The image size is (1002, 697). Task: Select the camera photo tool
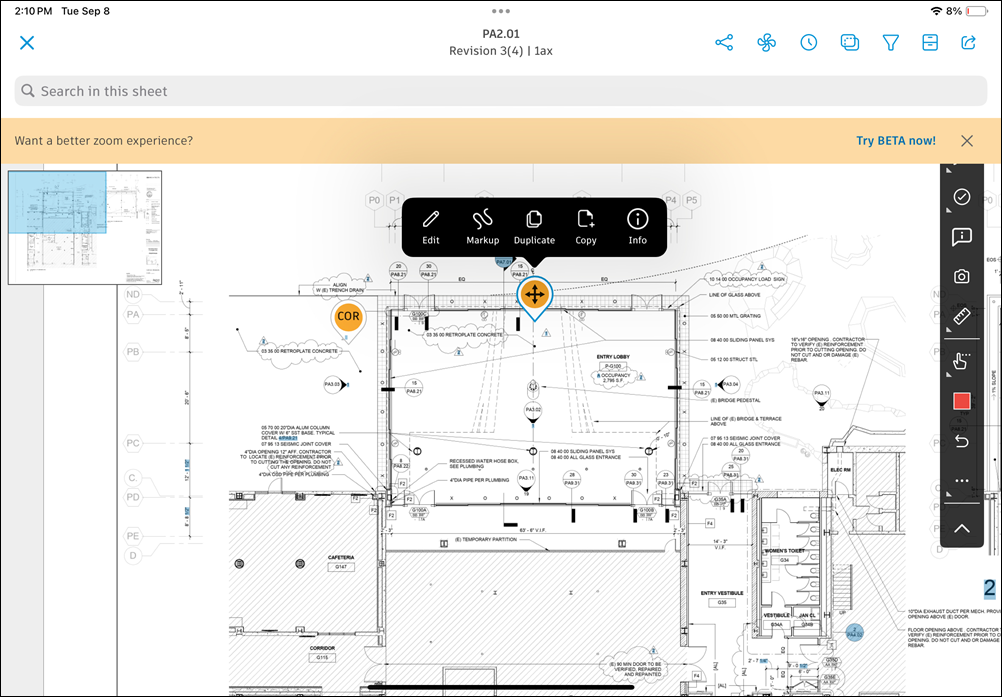point(961,276)
